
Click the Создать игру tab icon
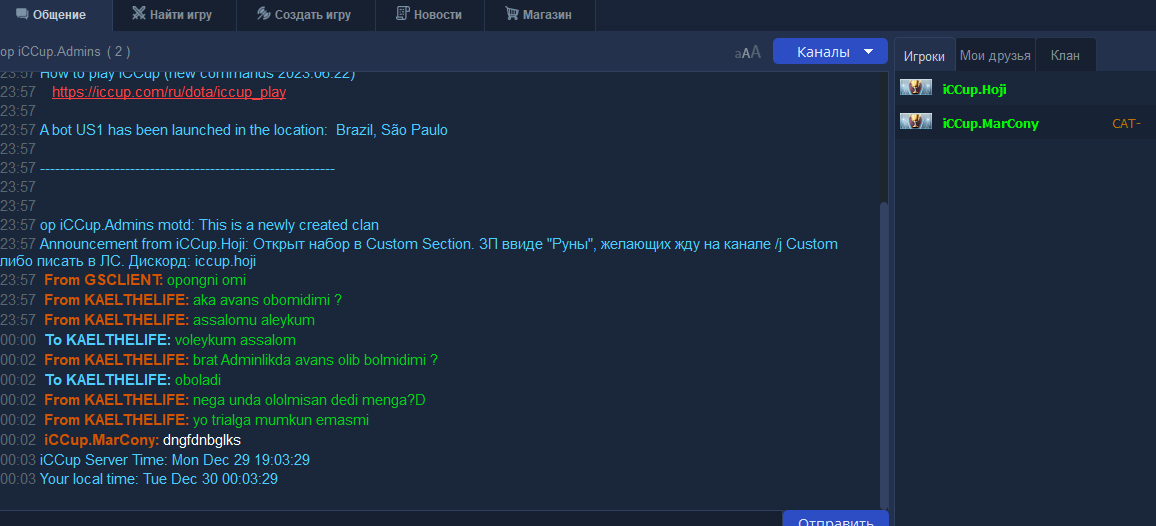pos(264,15)
